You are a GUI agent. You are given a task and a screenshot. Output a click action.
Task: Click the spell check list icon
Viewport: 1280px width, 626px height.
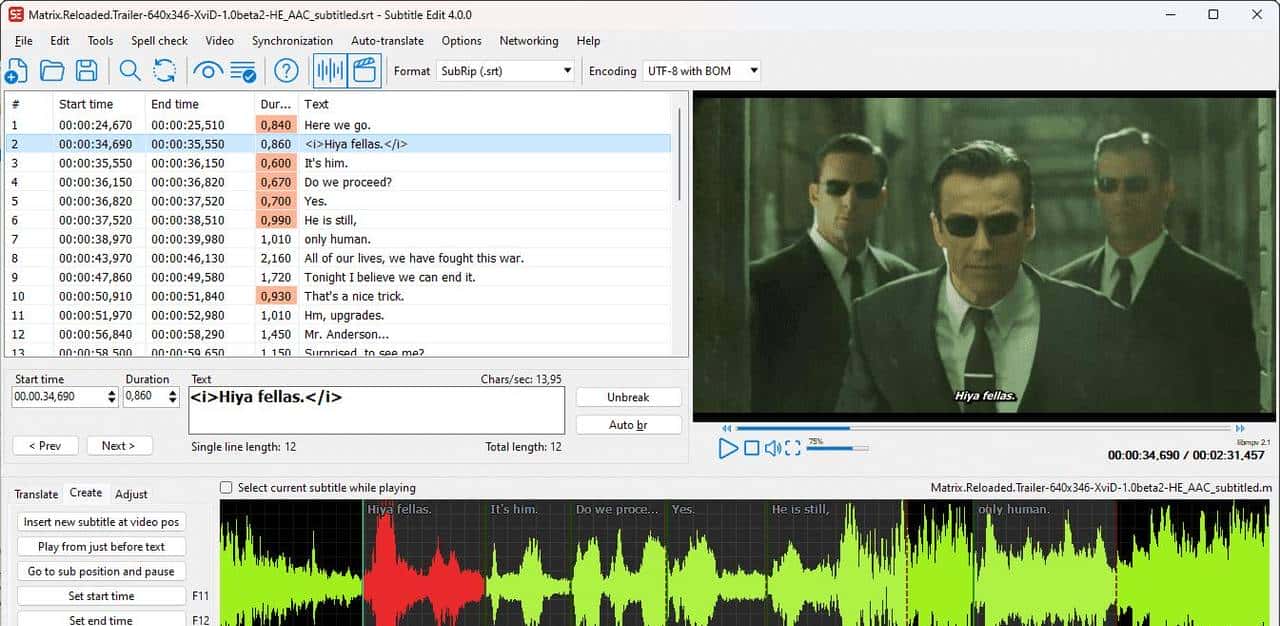pos(242,71)
